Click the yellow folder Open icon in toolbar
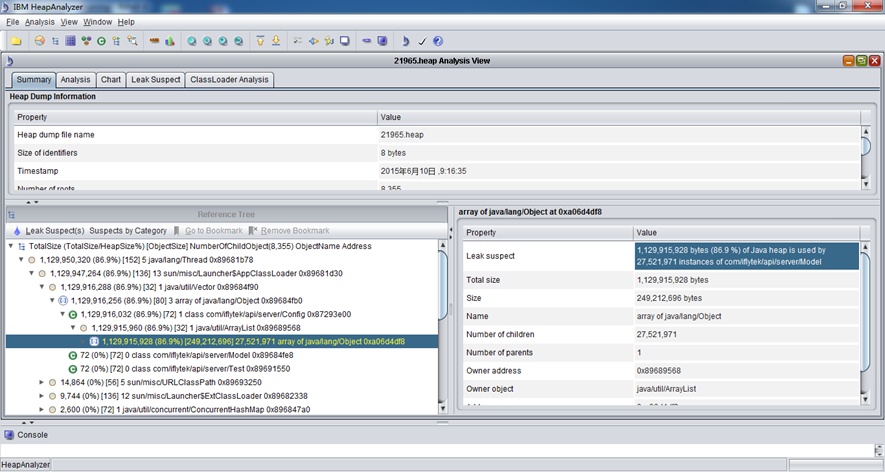Screen dimensions: 885x472 (x=16, y=41)
